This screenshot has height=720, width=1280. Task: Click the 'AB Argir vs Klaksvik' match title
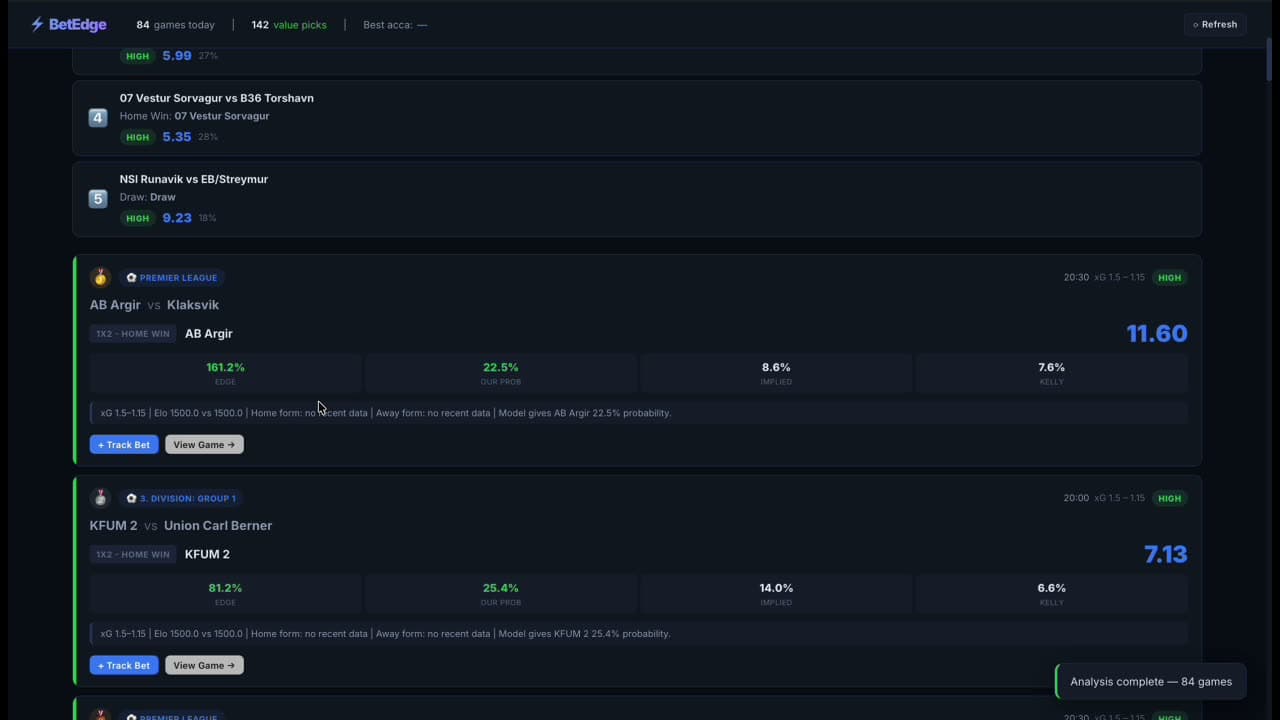tap(154, 305)
